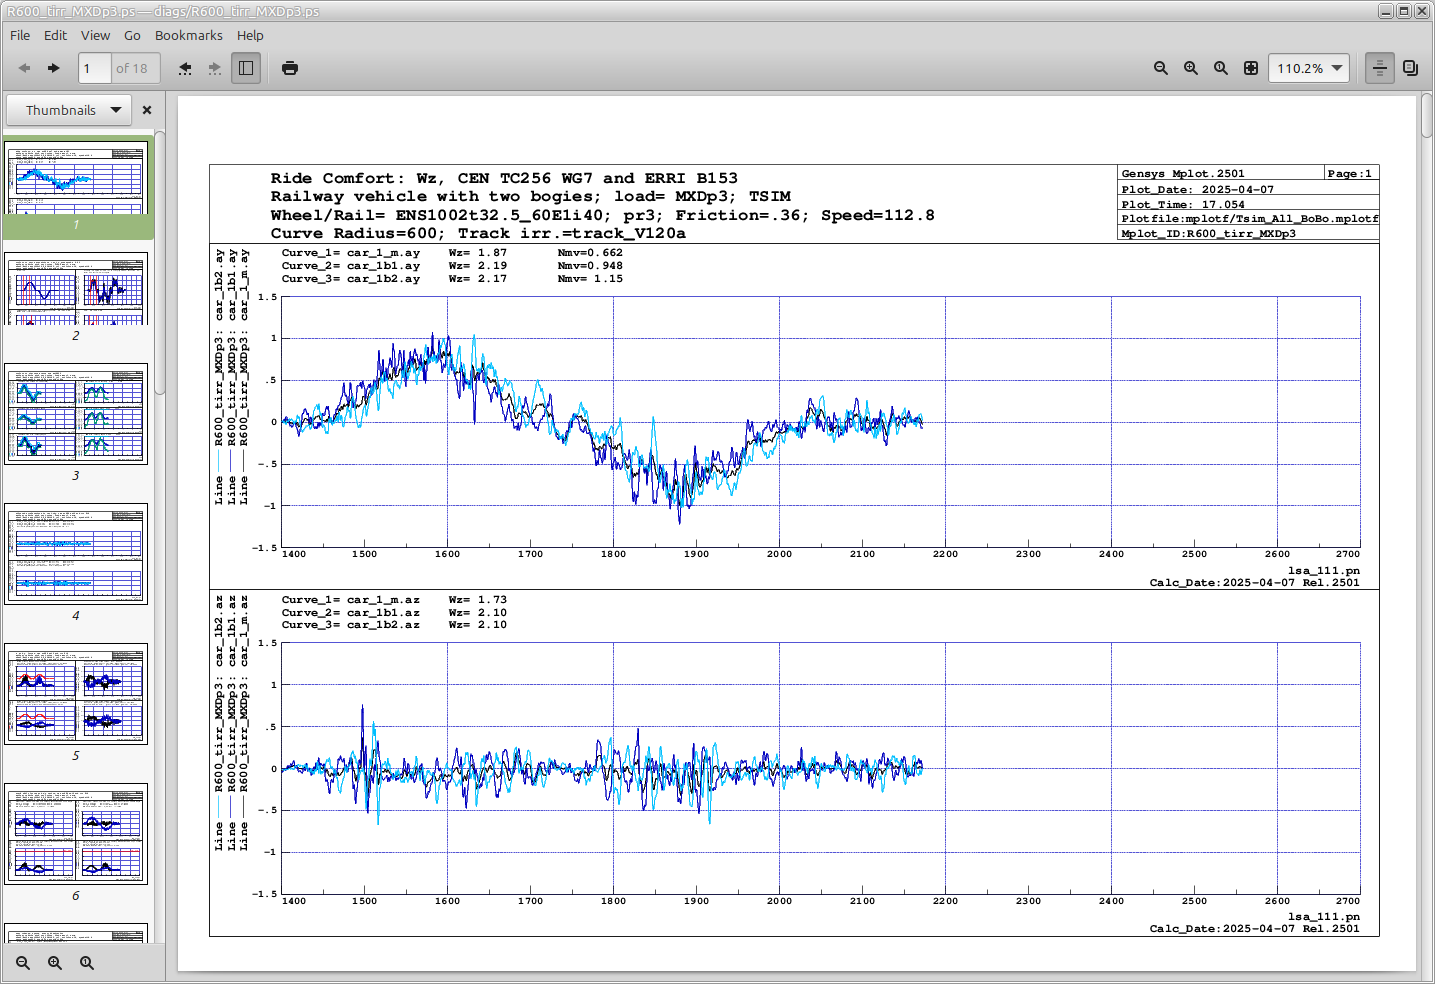Viewport: 1435px width, 984px height.
Task: Select the page 5 thumbnail
Action: point(76,694)
